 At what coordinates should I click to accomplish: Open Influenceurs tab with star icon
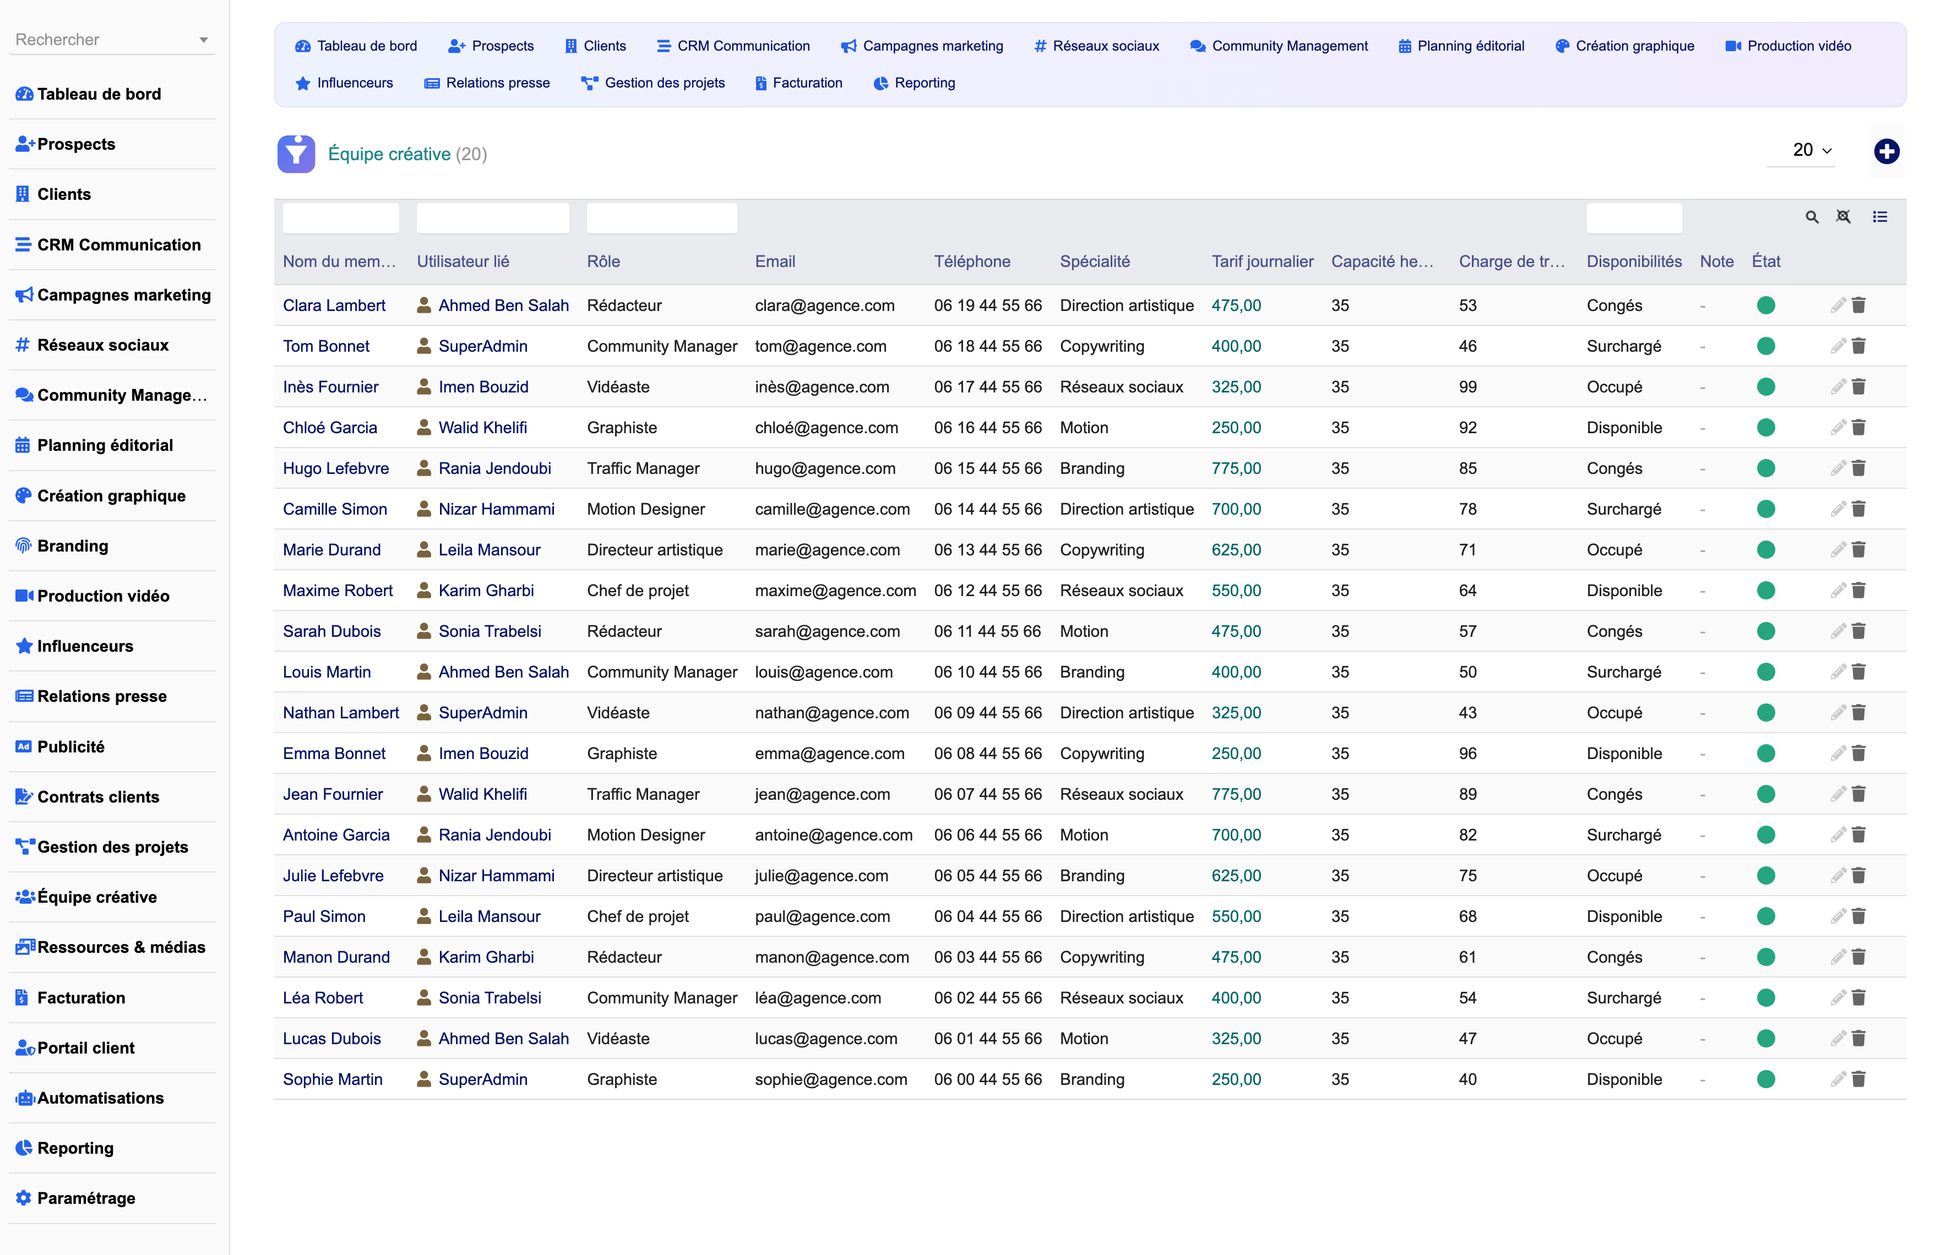tap(344, 83)
